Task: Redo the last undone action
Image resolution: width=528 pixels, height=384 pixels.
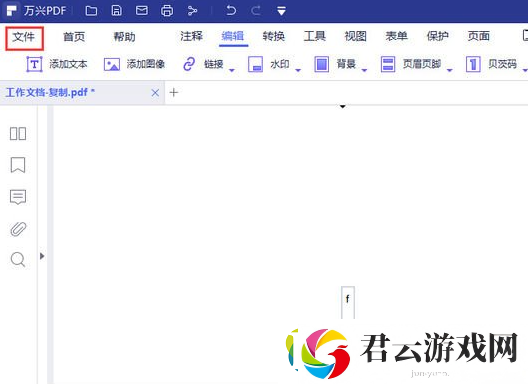Action: 256,11
